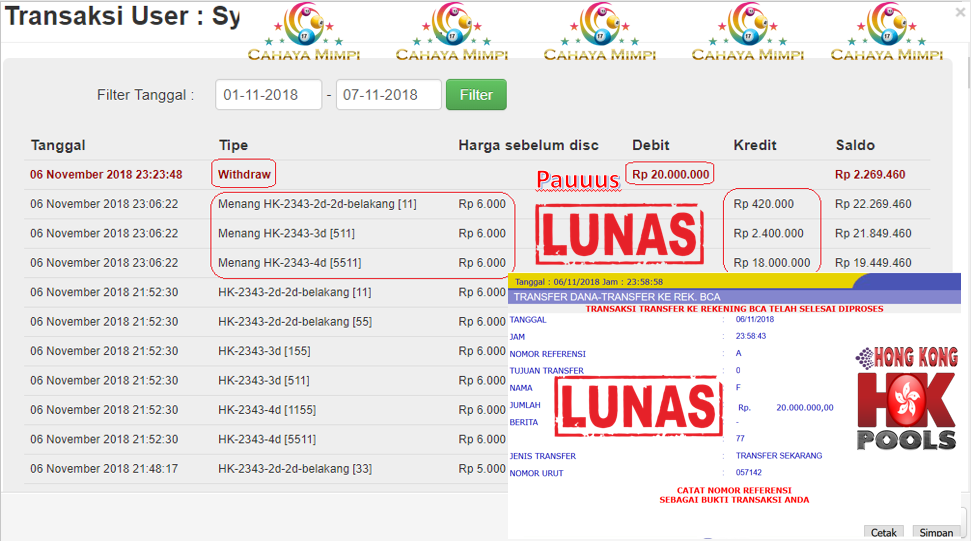Click the Saldo column header
The height and width of the screenshot is (541, 971).
(x=855, y=145)
